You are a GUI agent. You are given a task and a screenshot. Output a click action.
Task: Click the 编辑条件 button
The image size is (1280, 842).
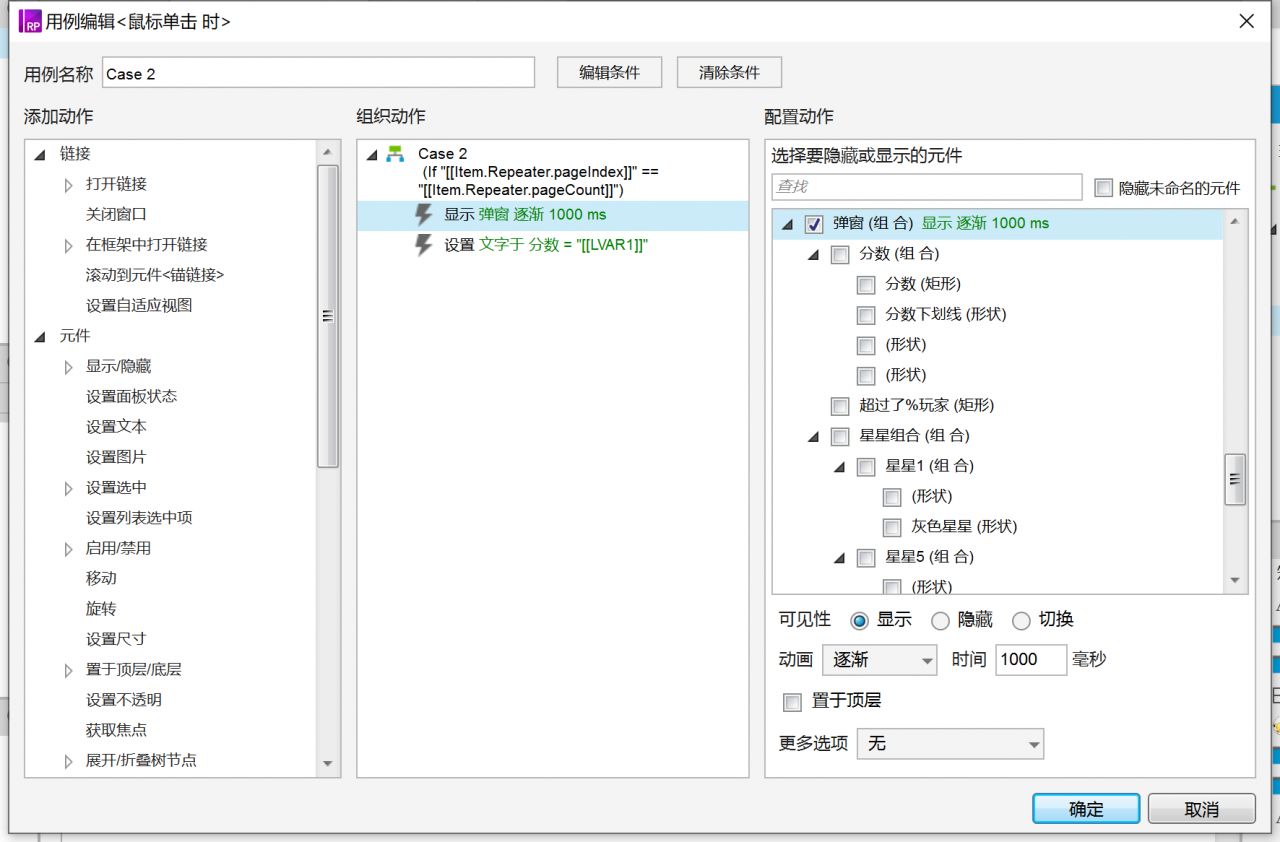(x=609, y=73)
